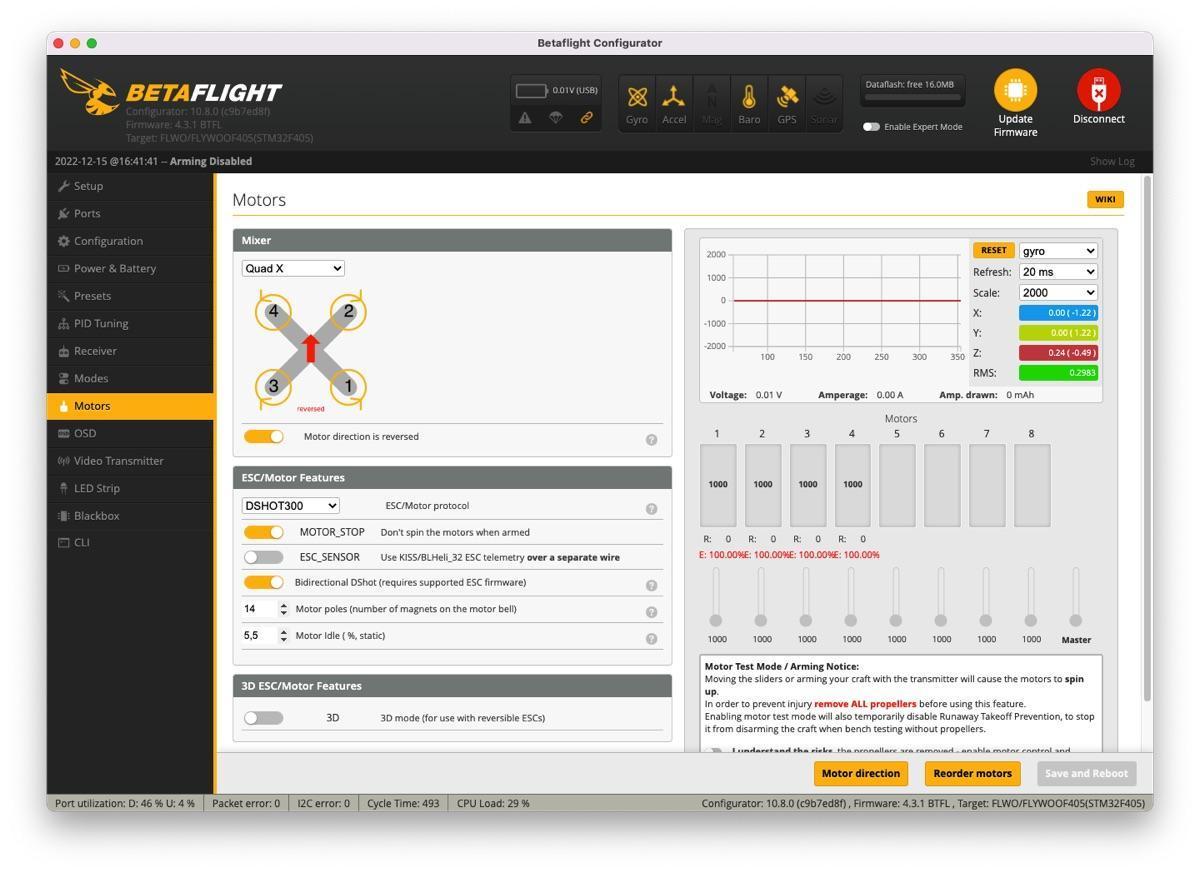Open help for Motor poles
The height and width of the screenshot is (873, 1200).
coord(651,611)
